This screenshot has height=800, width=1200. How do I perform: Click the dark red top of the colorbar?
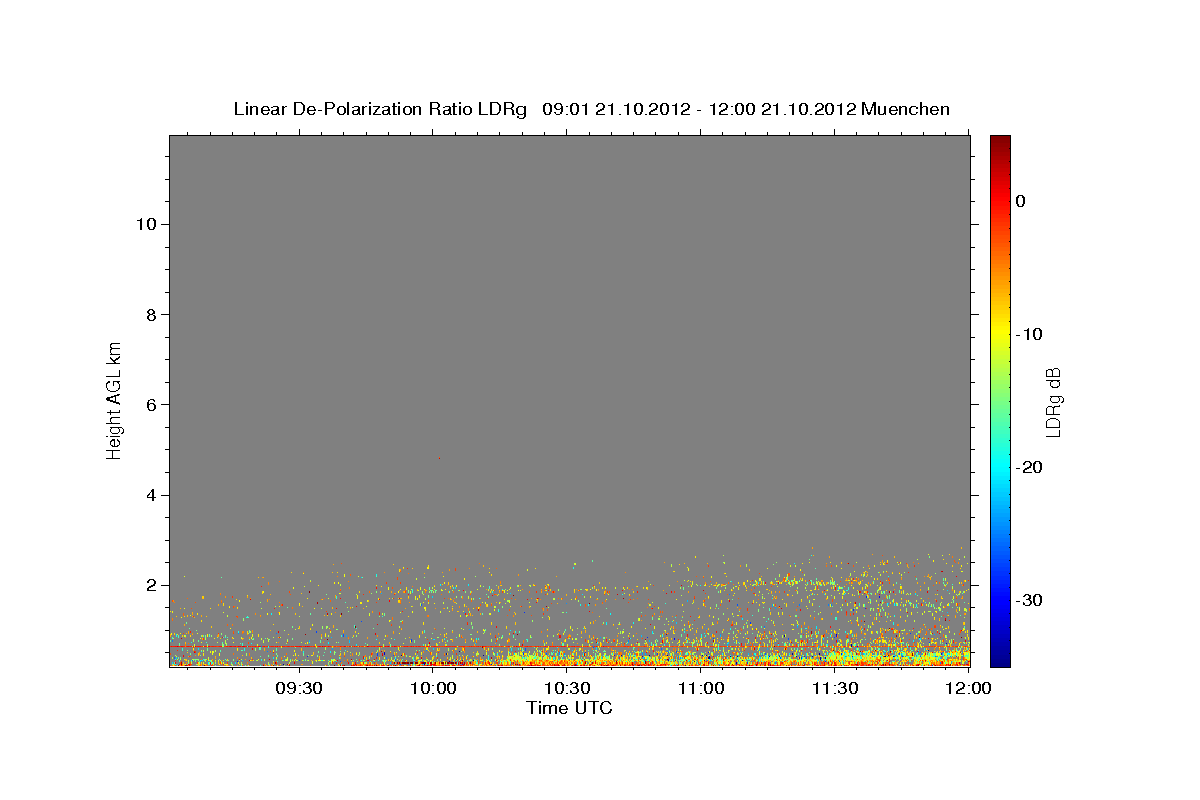click(1000, 143)
